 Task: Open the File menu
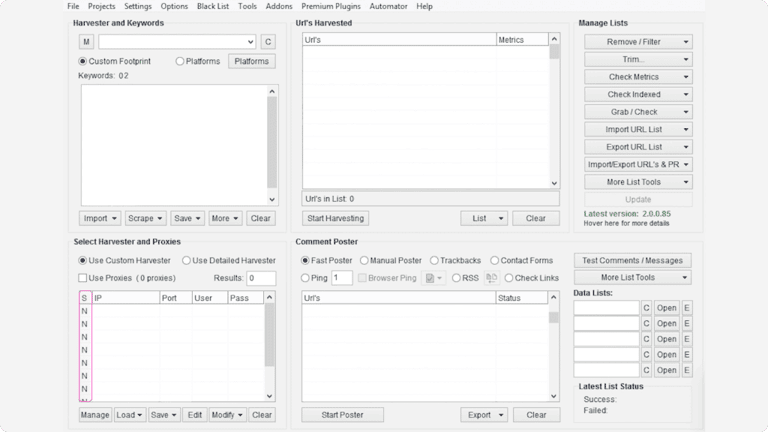click(73, 6)
